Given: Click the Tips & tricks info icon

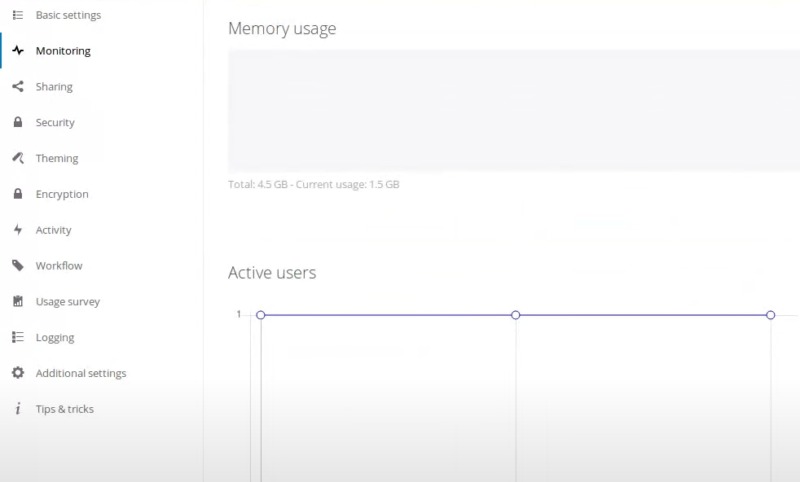Looking at the screenshot, I should [x=17, y=409].
